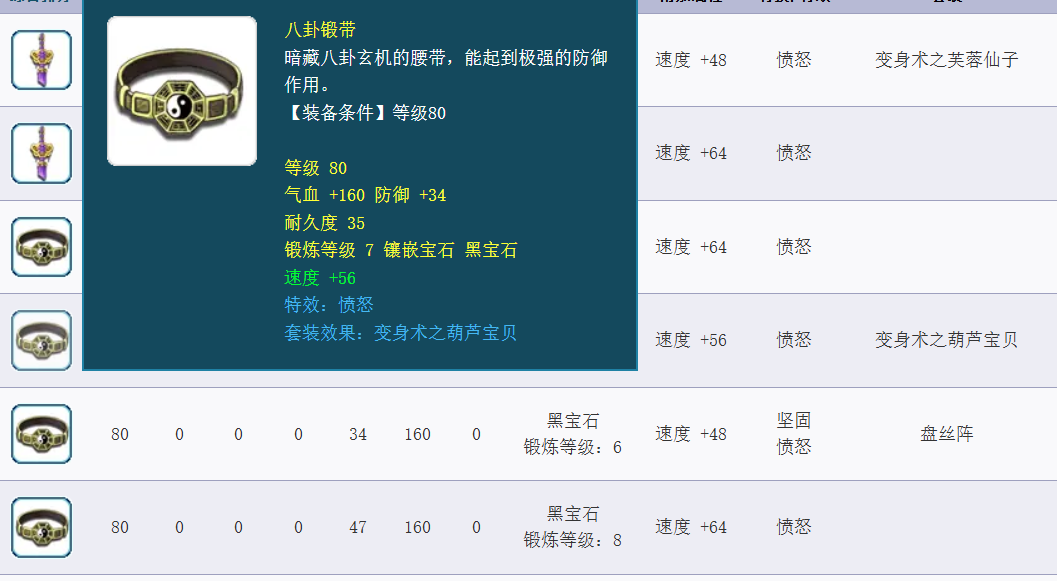Click the 变身术之芙蓉仙子 set cell
Viewport: 1057px width, 581px height.
pos(946,60)
